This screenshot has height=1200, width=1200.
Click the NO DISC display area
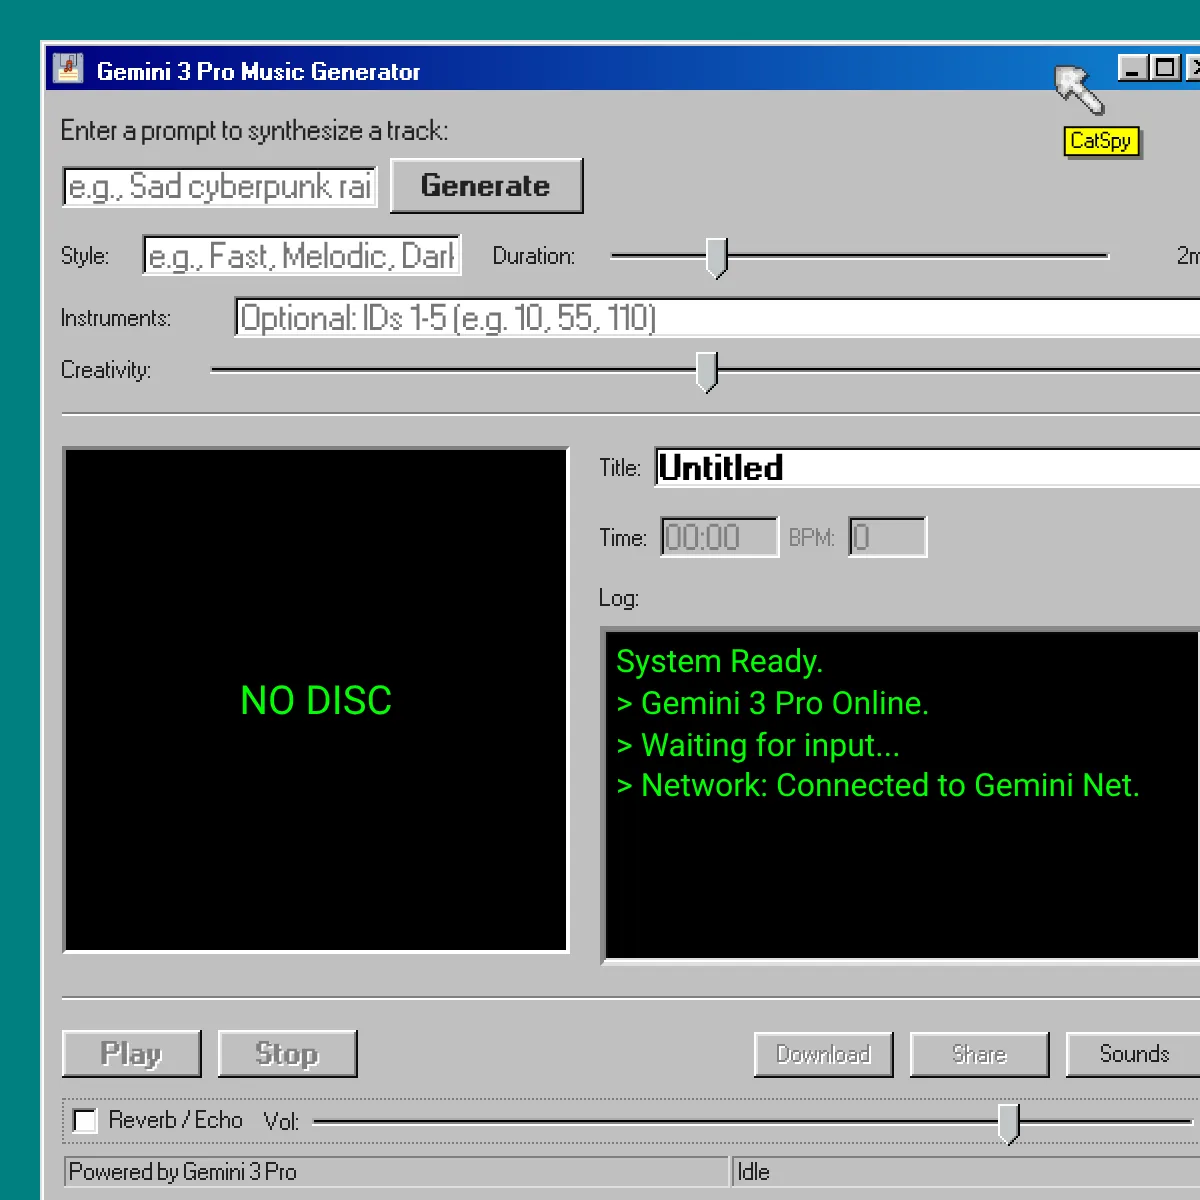click(315, 699)
